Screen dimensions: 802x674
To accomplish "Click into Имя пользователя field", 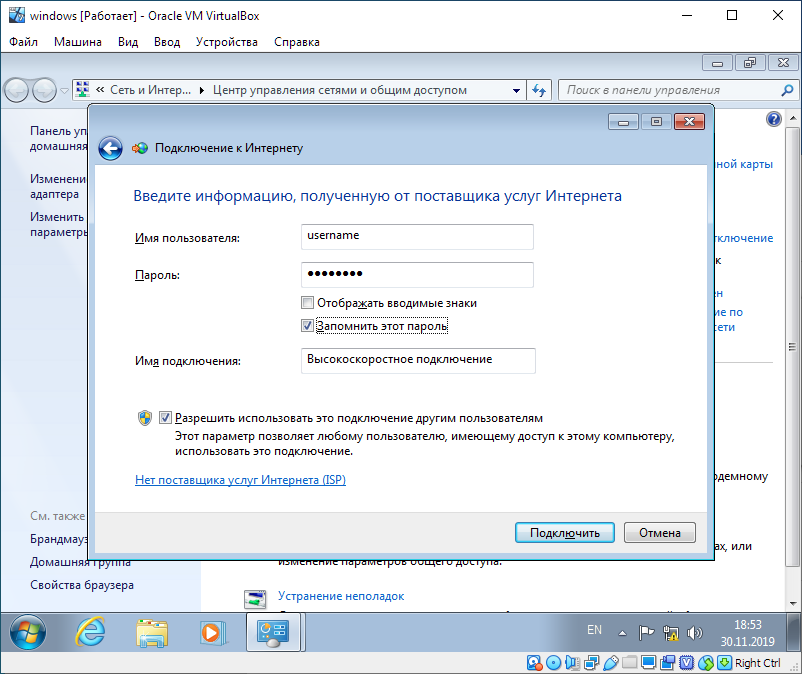I will click(x=417, y=237).
